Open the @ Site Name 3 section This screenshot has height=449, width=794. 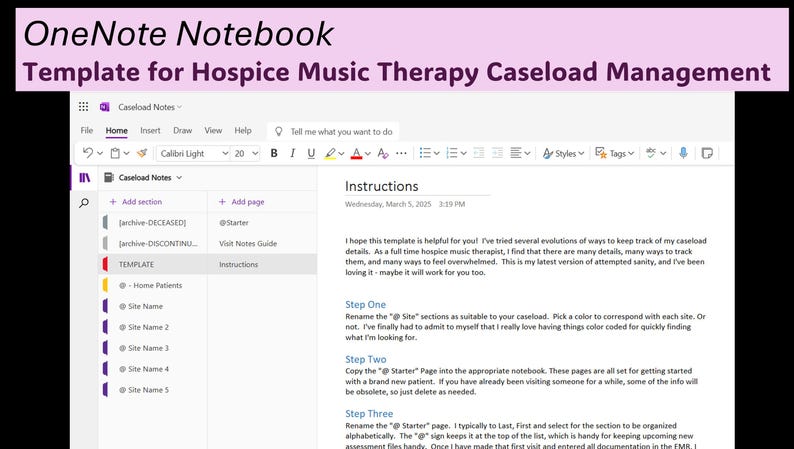click(153, 348)
